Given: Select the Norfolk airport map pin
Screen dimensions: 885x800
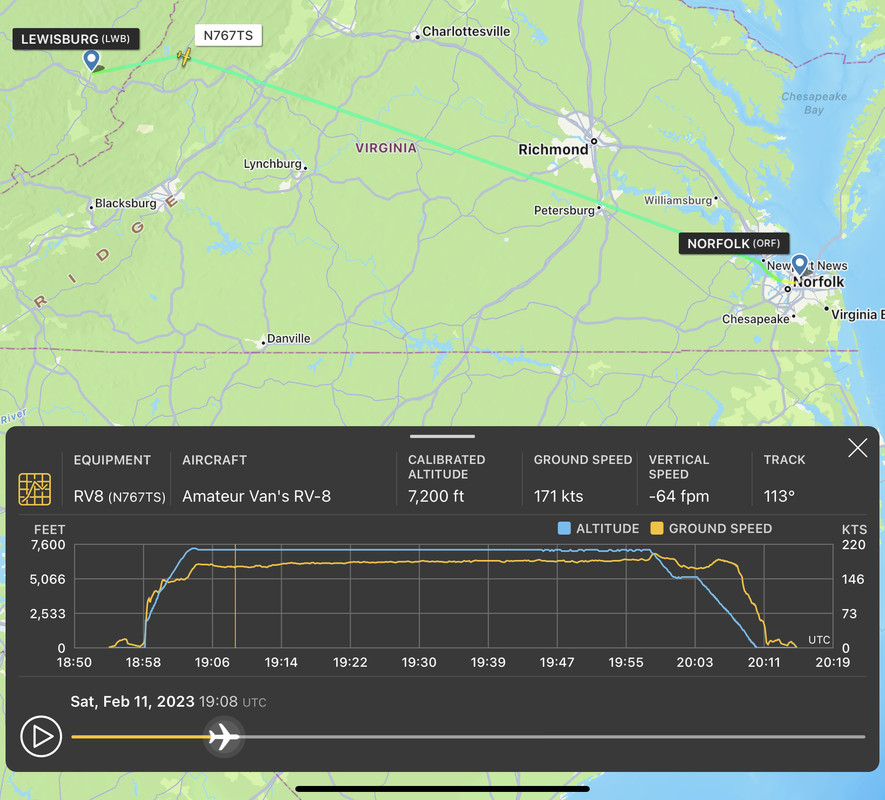Looking at the screenshot, I should click(799, 264).
